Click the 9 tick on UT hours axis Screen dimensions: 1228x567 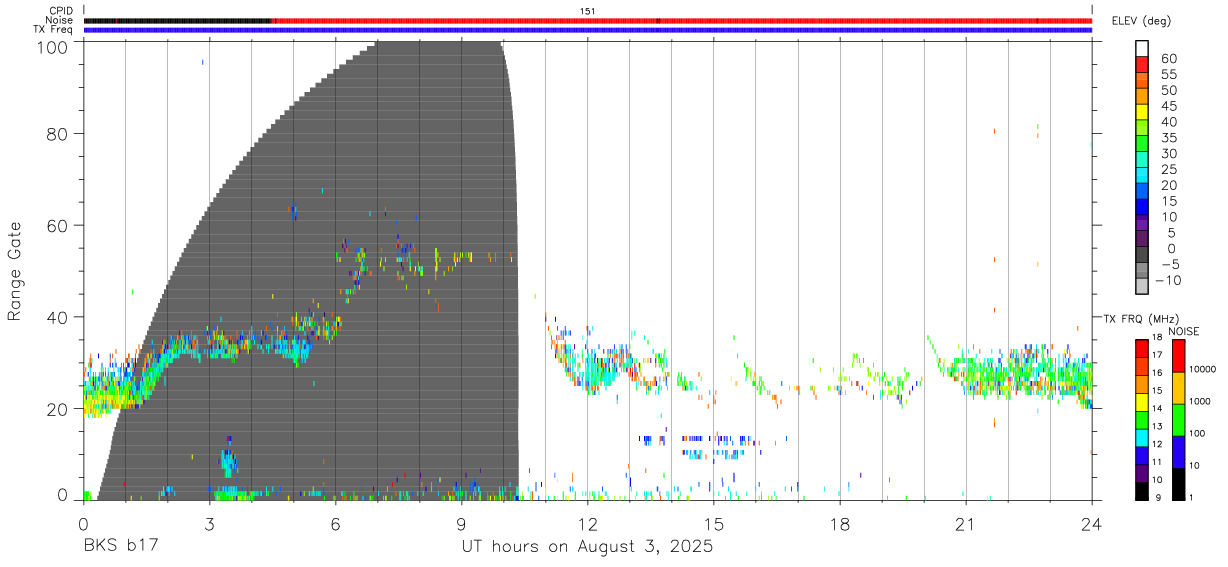[462, 522]
